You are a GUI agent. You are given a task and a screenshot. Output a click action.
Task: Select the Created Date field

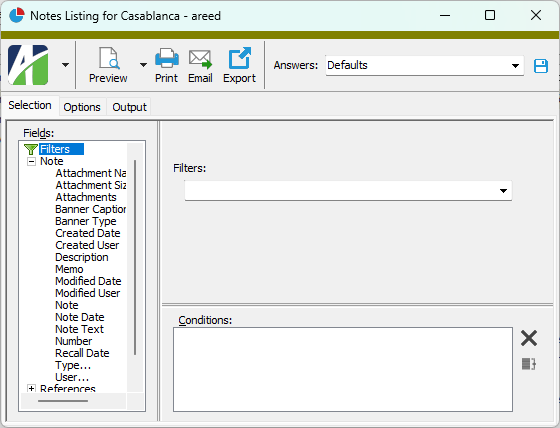[88, 233]
